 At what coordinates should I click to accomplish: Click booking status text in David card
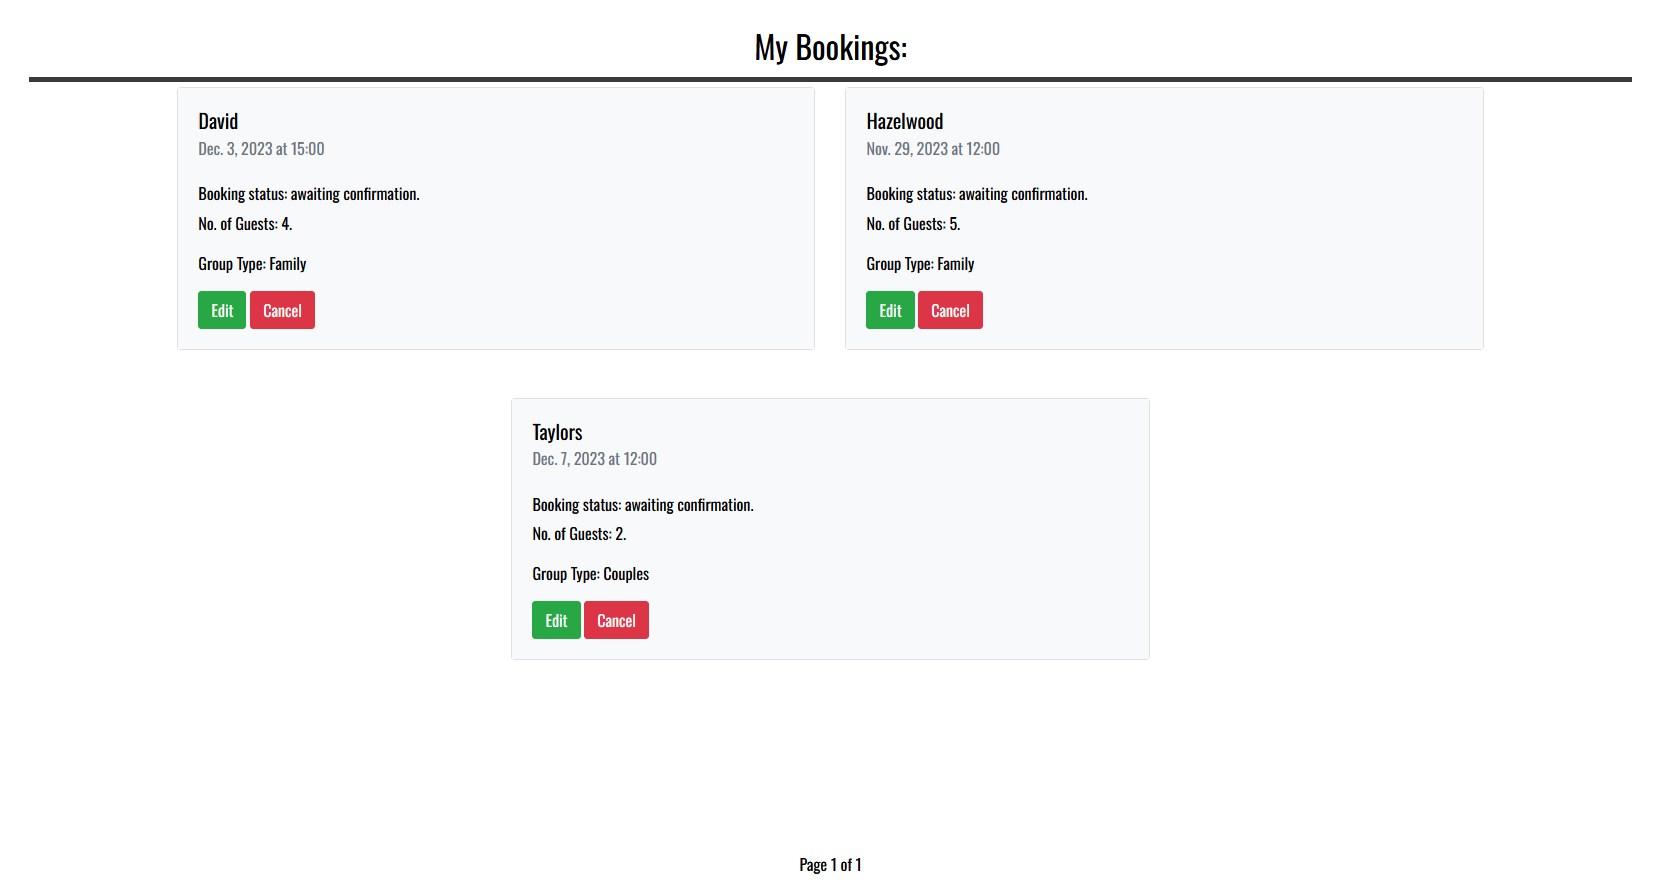pyautogui.click(x=309, y=194)
